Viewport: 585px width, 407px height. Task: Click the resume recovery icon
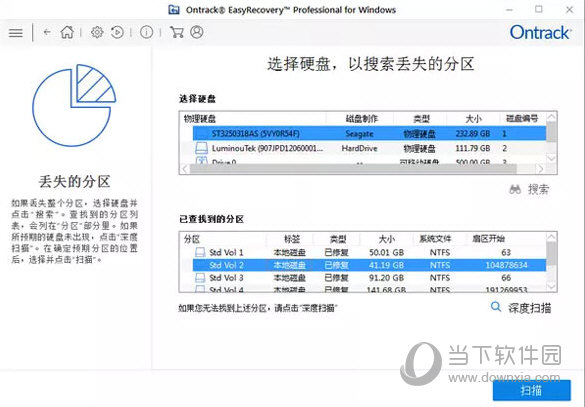pyautogui.click(x=117, y=32)
